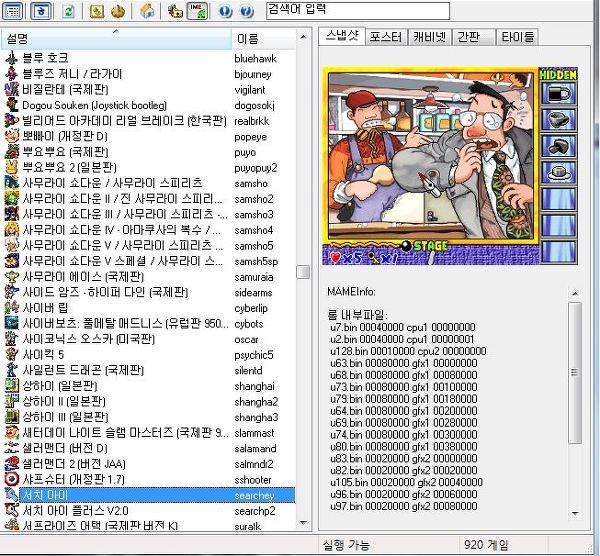The width and height of the screenshot is (600, 556).
Task: Select the 상하이 II (일본판) row
Action: coord(149,402)
